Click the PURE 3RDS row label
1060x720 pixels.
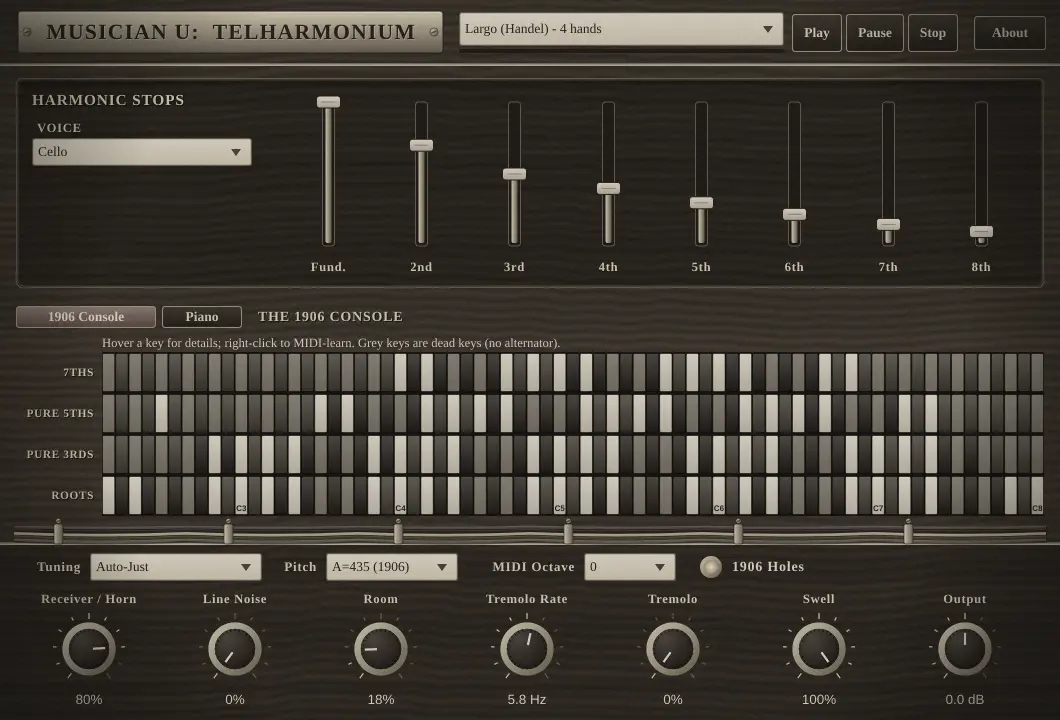60,454
